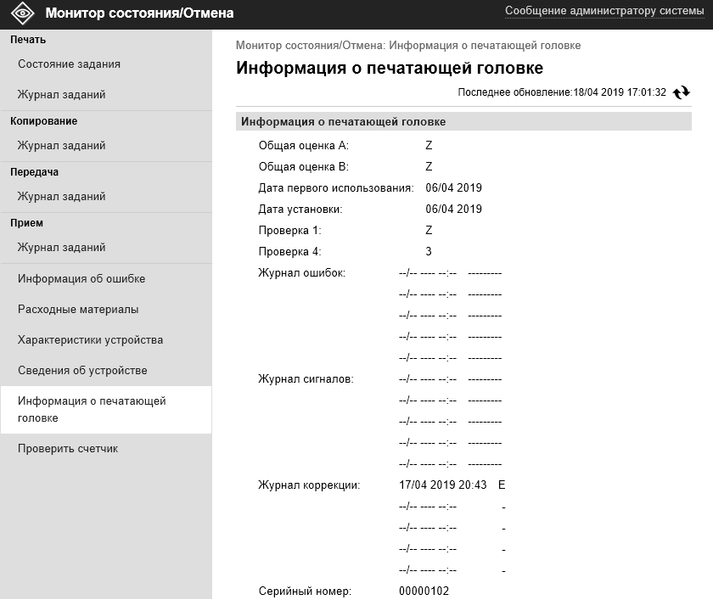The height and width of the screenshot is (599, 713).
Task: Click the gray Информация о печатающей головке section bar
Action: [x=464, y=121]
